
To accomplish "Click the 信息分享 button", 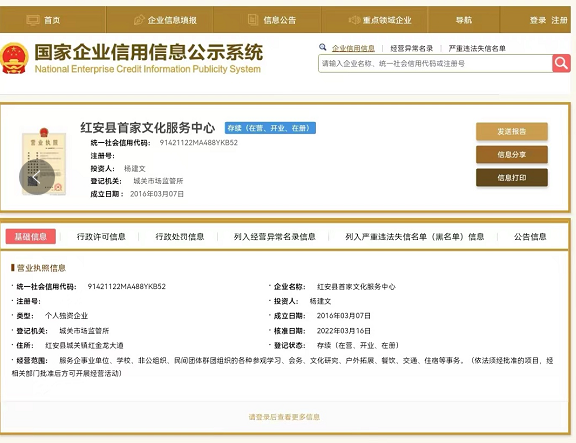I will [512, 155].
